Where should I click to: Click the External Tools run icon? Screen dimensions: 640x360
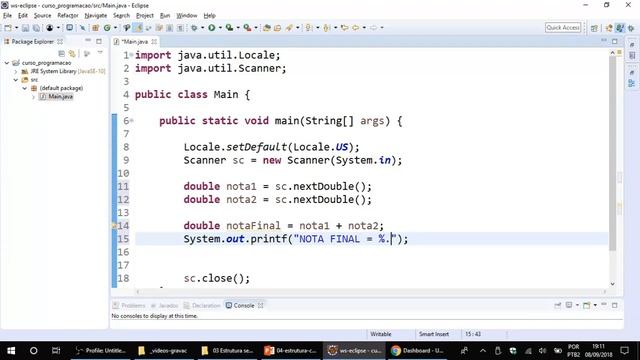pos(247,28)
